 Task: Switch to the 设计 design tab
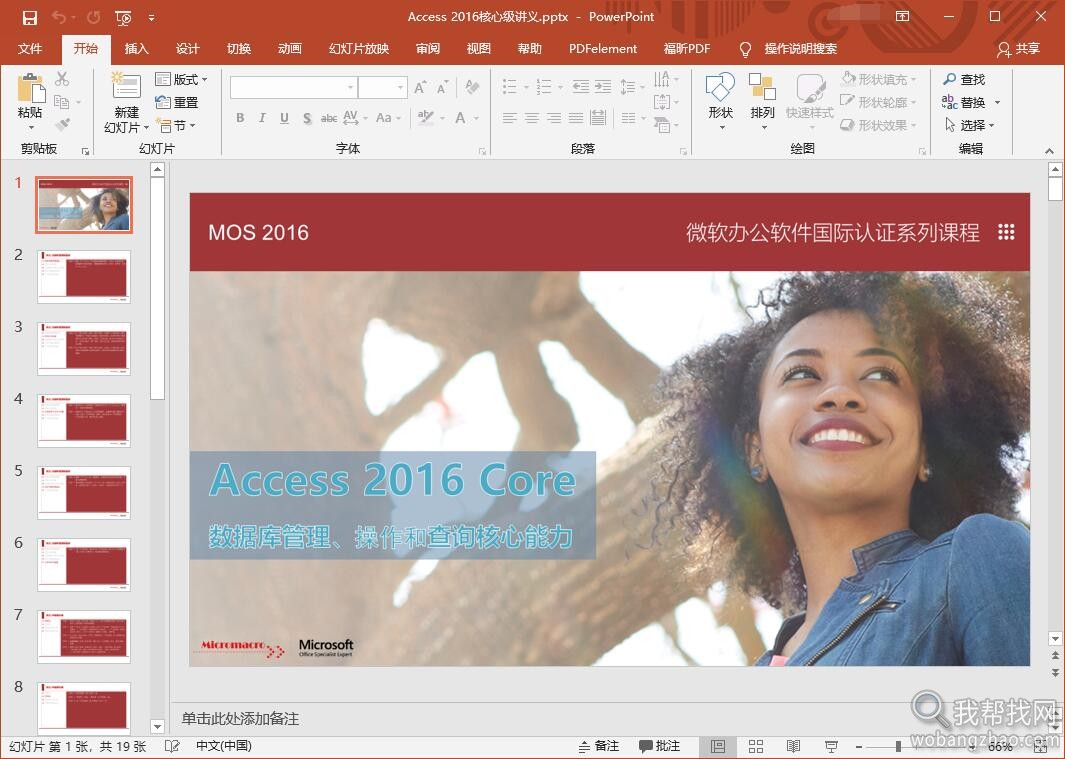coord(187,49)
